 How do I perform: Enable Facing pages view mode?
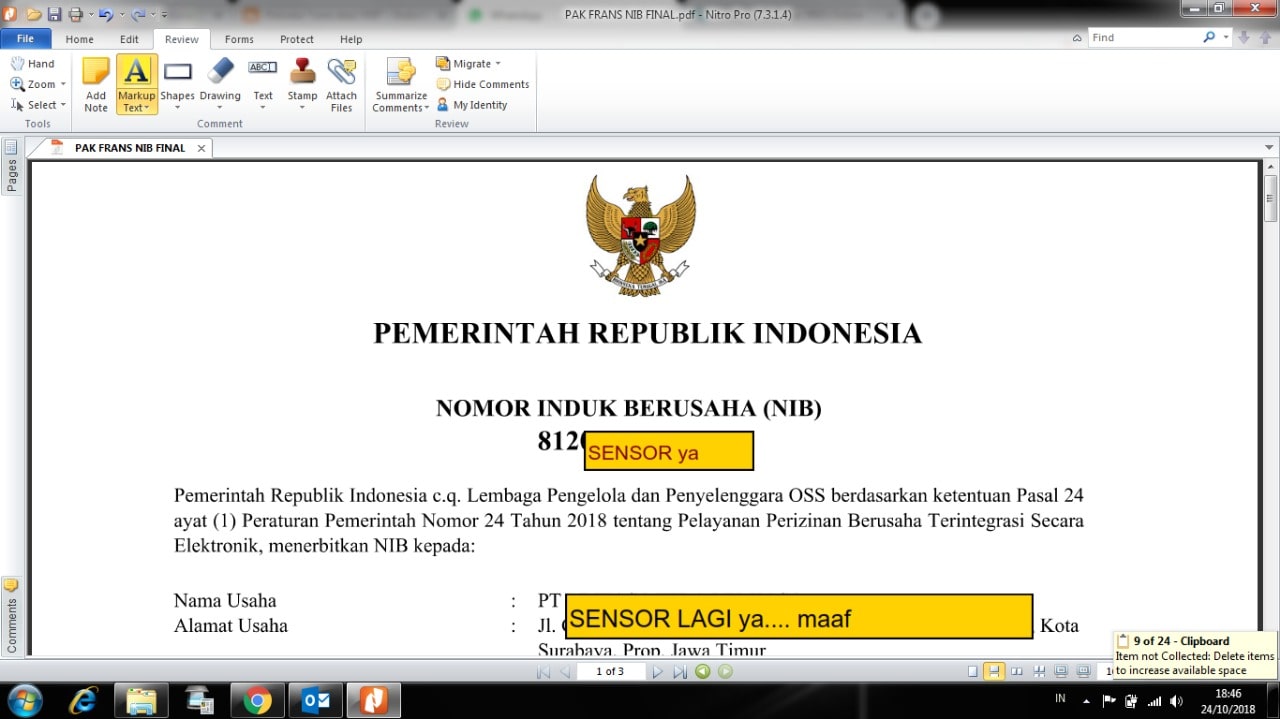[1017, 672]
